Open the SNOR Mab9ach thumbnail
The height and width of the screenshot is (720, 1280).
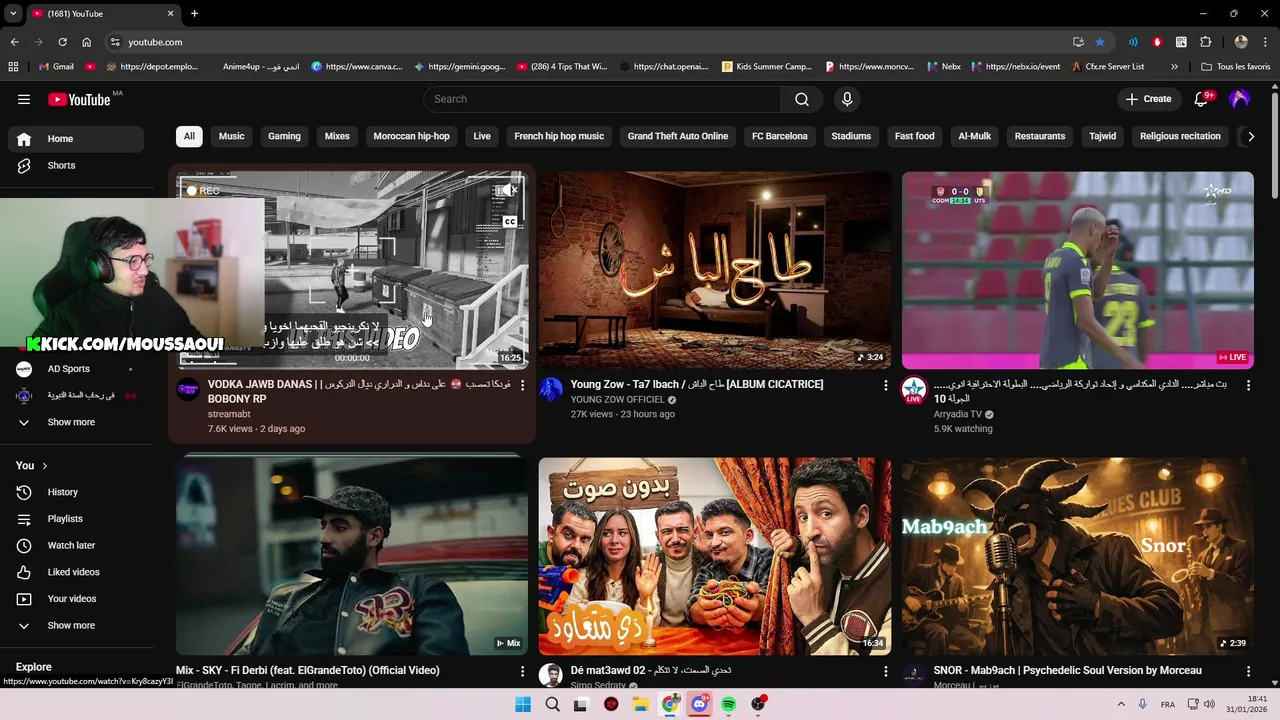coord(1077,556)
